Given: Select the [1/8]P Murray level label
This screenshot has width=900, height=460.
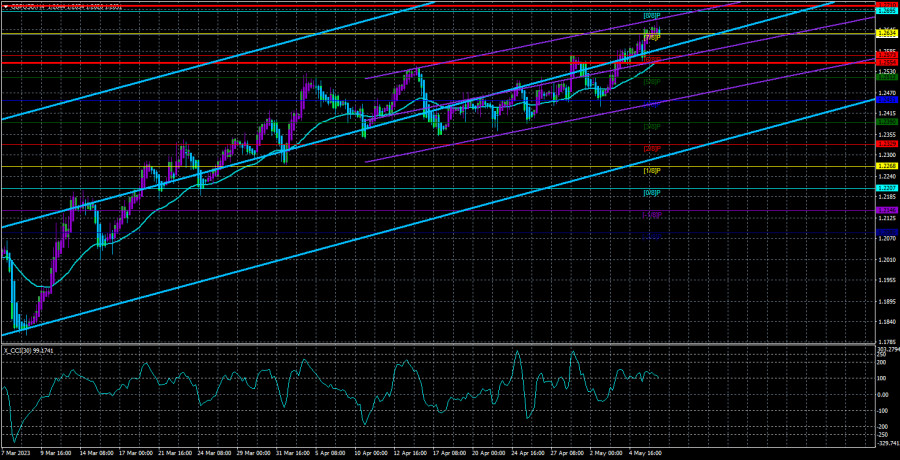Looking at the screenshot, I should coord(651,171).
